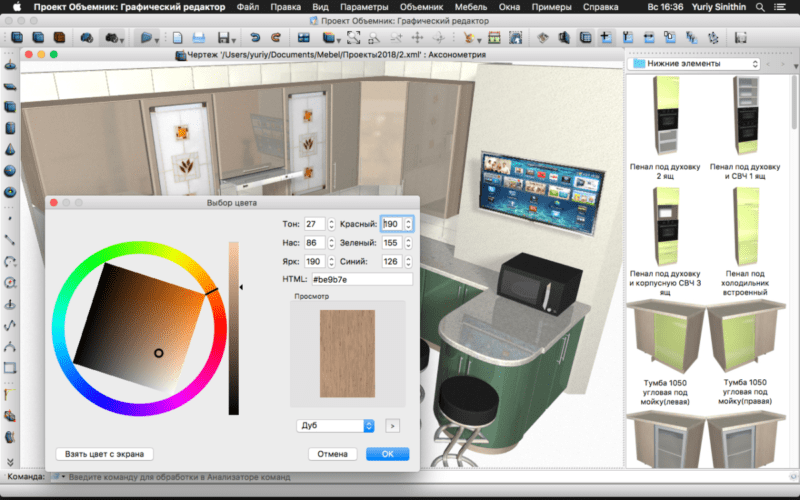Click the Команда command input field
The height and width of the screenshot is (500, 800).
[x=418, y=477]
